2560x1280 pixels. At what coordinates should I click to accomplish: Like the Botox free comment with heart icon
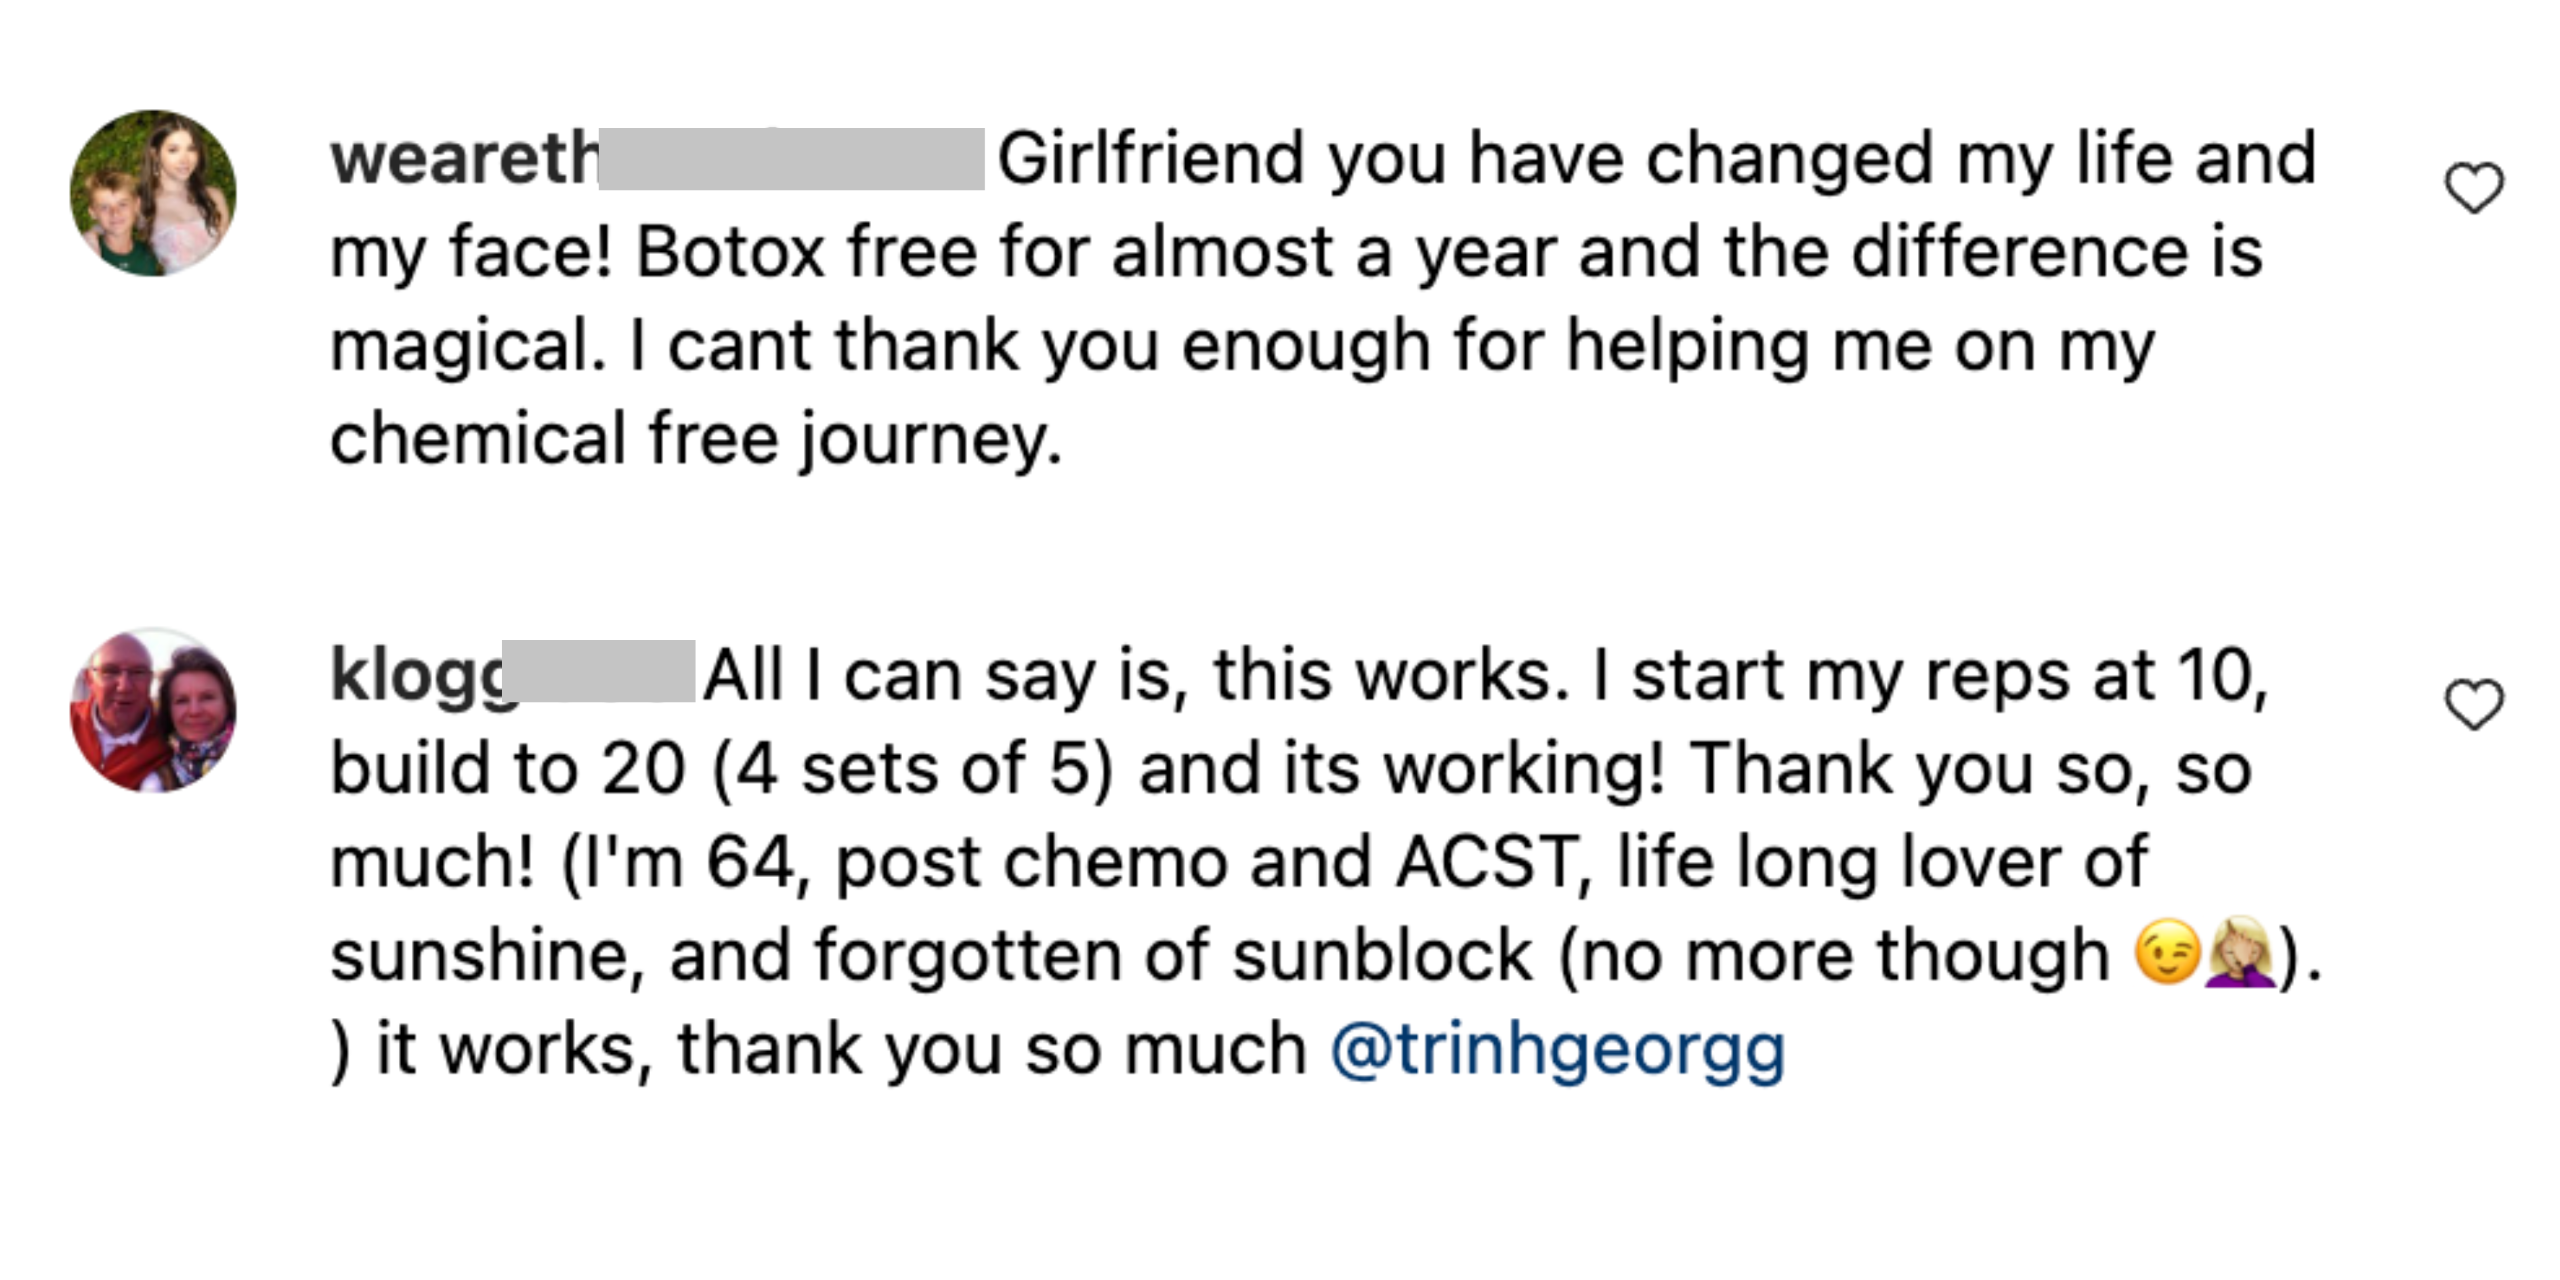[2474, 187]
